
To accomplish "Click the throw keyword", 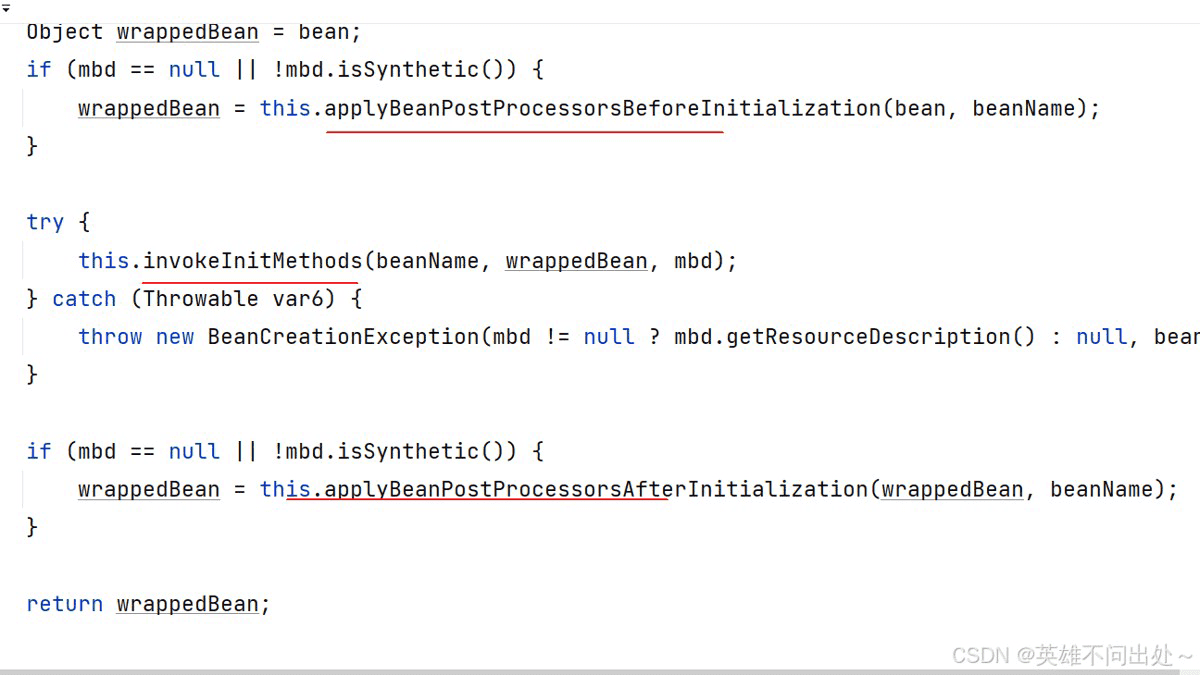I will (x=110, y=337).
